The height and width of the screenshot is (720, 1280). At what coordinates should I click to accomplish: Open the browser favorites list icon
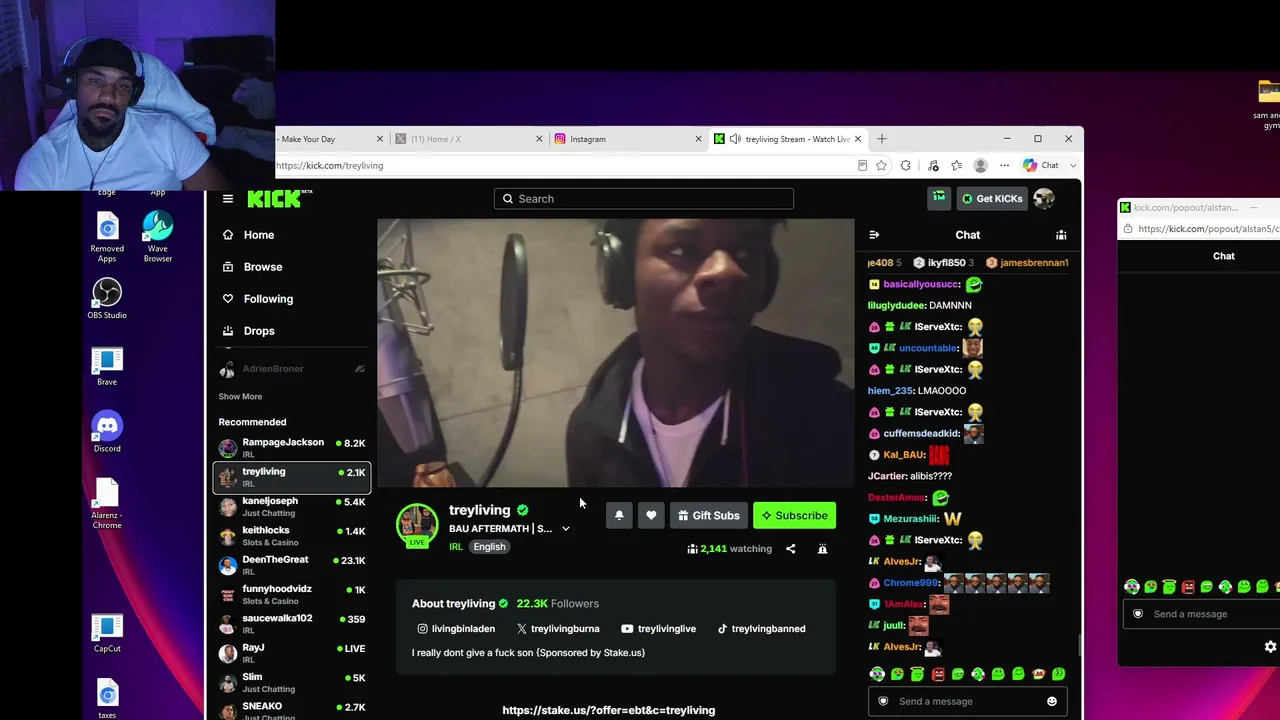click(957, 165)
